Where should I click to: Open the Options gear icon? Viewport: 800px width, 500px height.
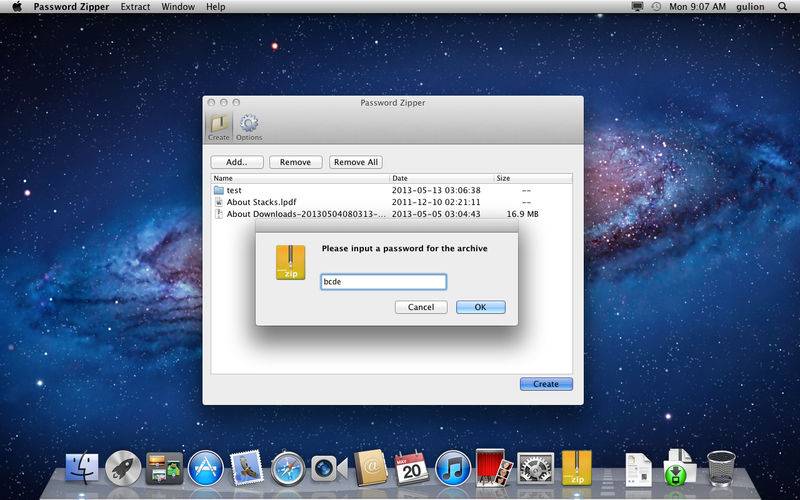tap(249, 128)
